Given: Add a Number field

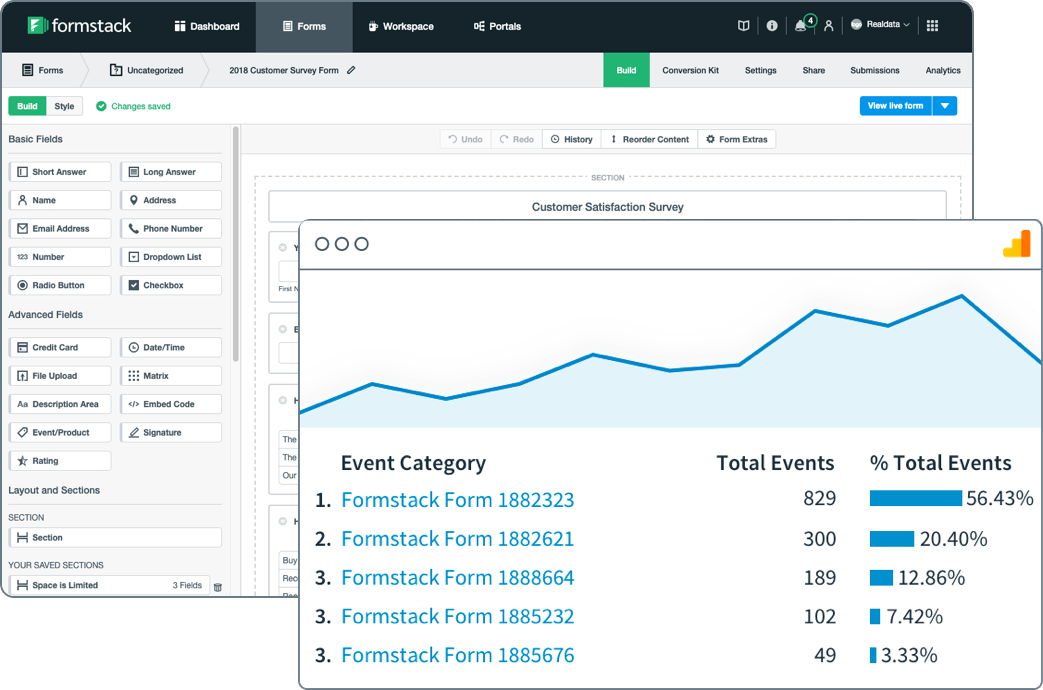Looking at the screenshot, I should (x=60, y=257).
